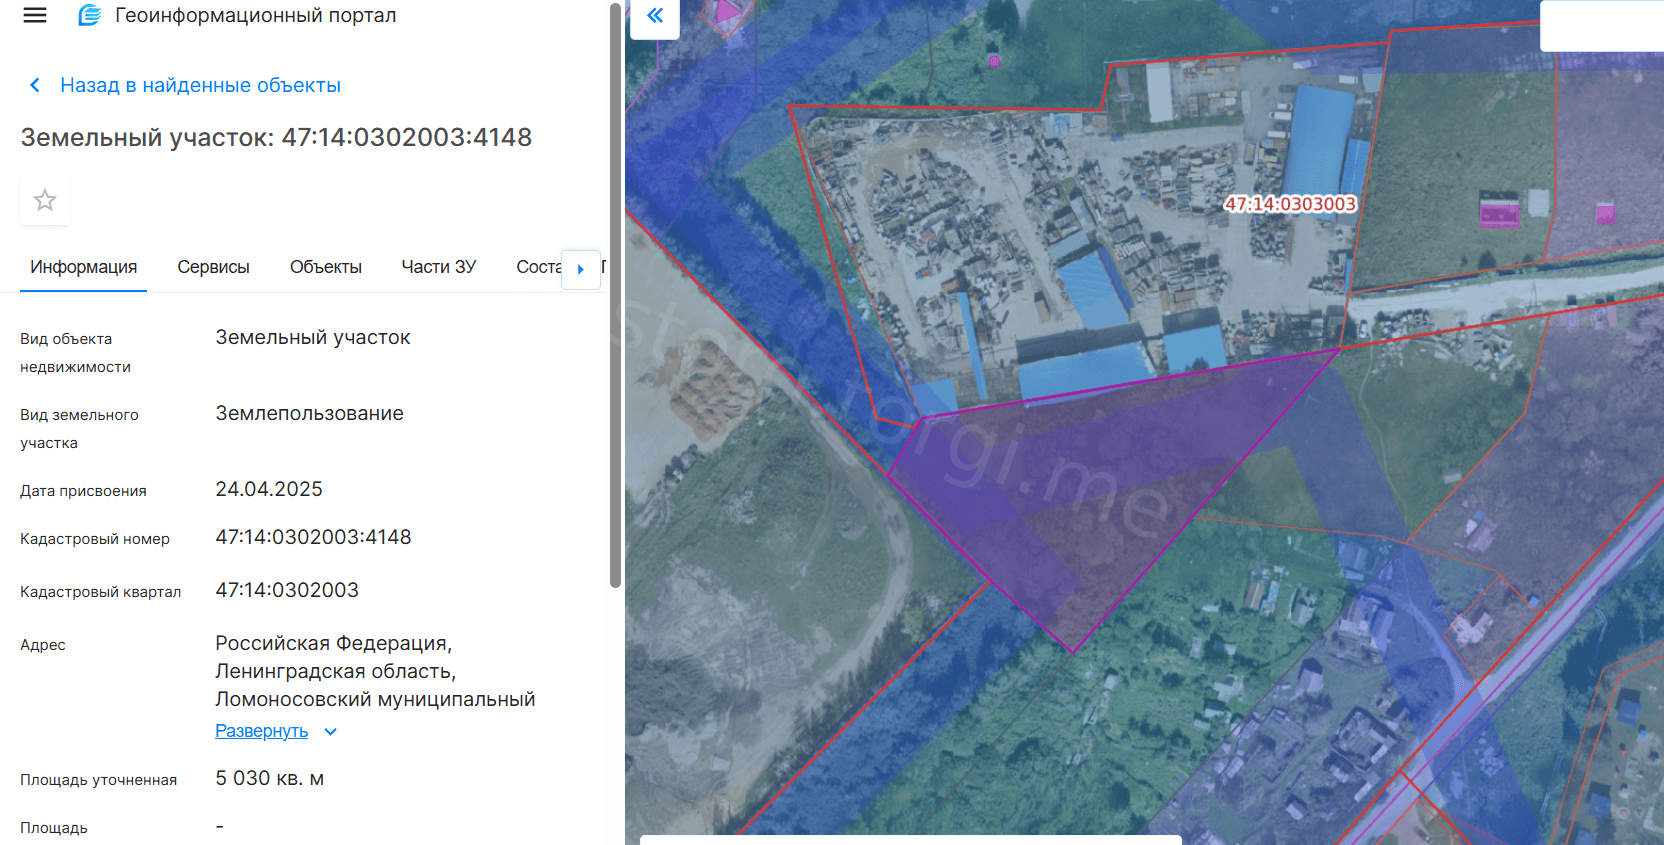Viewport: 1664px width, 845px height.
Task: Select the Информация tab
Action: click(84, 267)
